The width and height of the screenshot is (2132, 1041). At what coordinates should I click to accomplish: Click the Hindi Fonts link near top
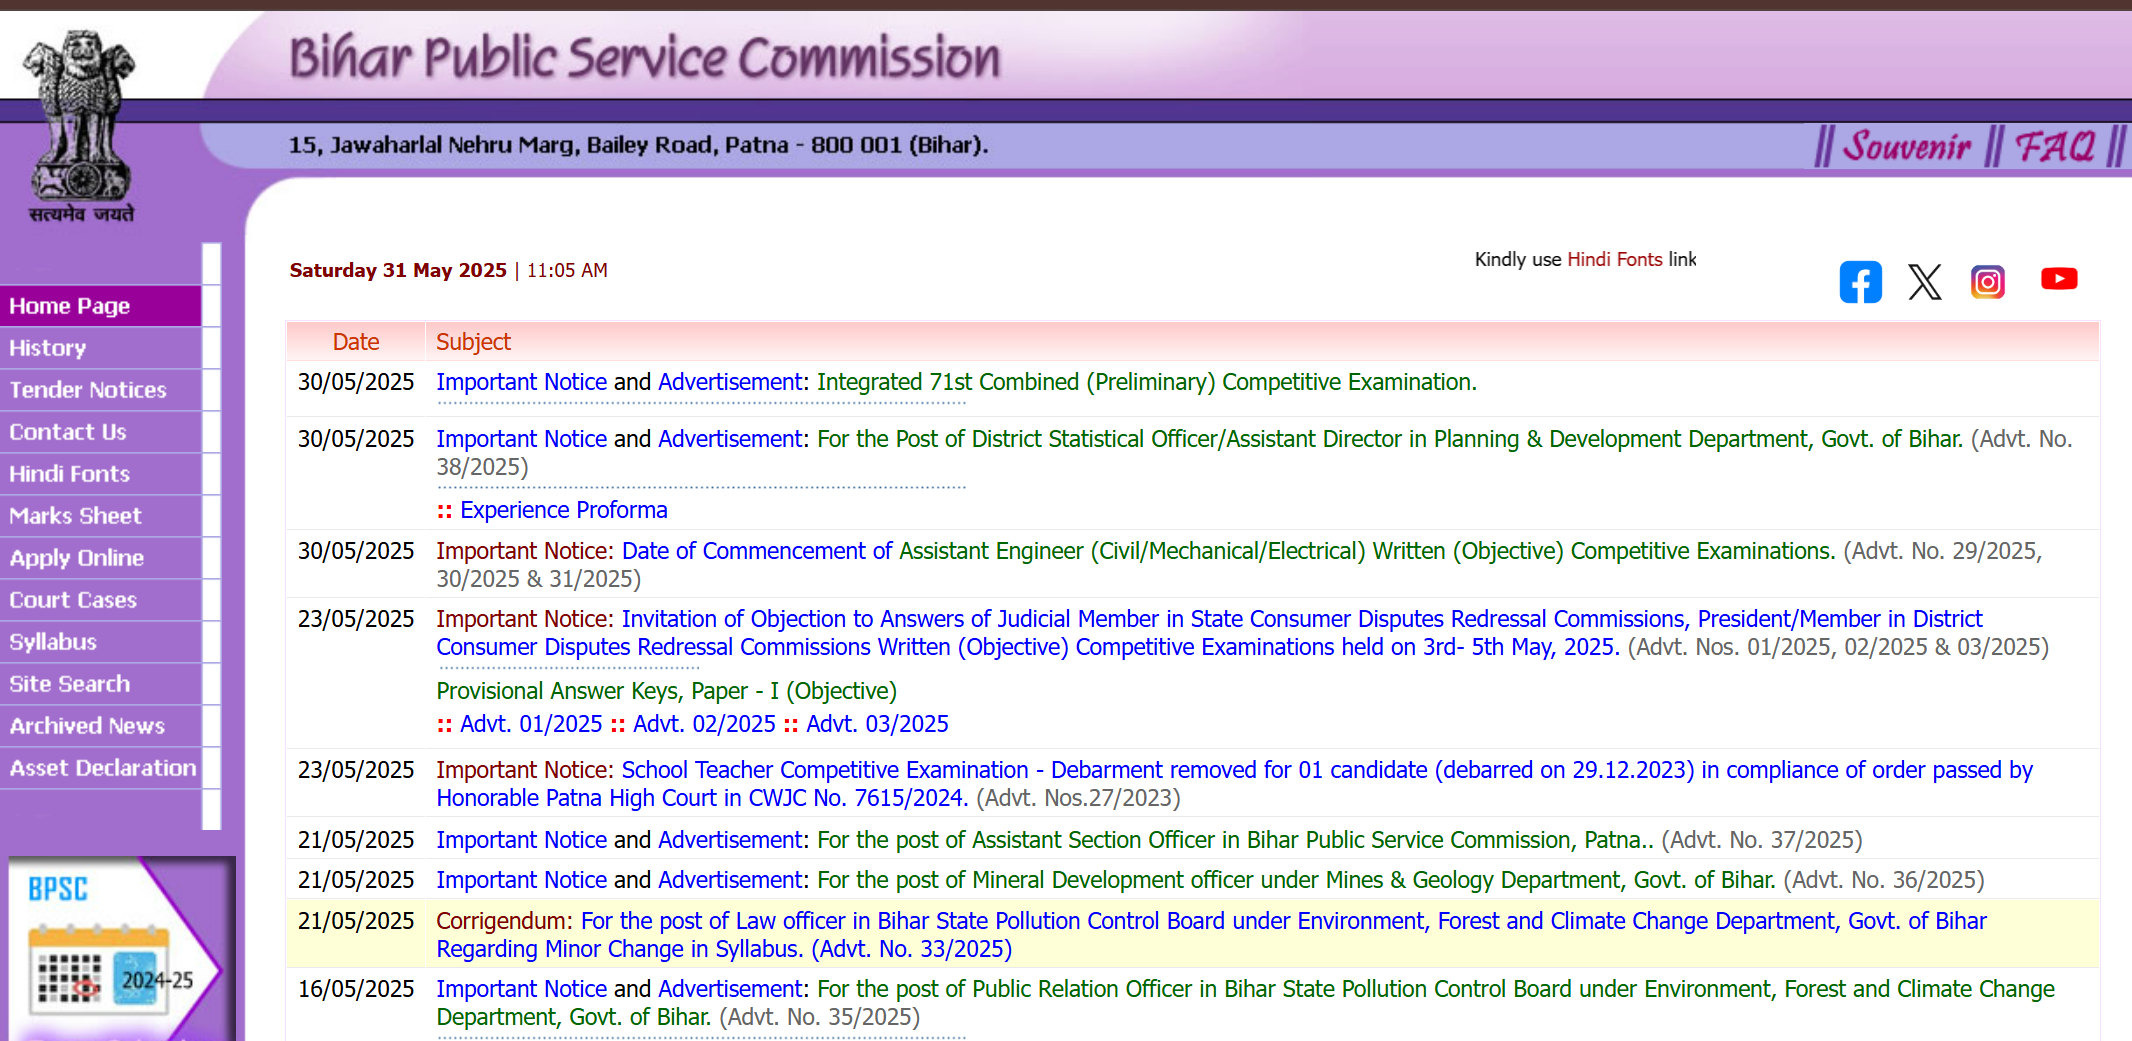(x=1614, y=259)
